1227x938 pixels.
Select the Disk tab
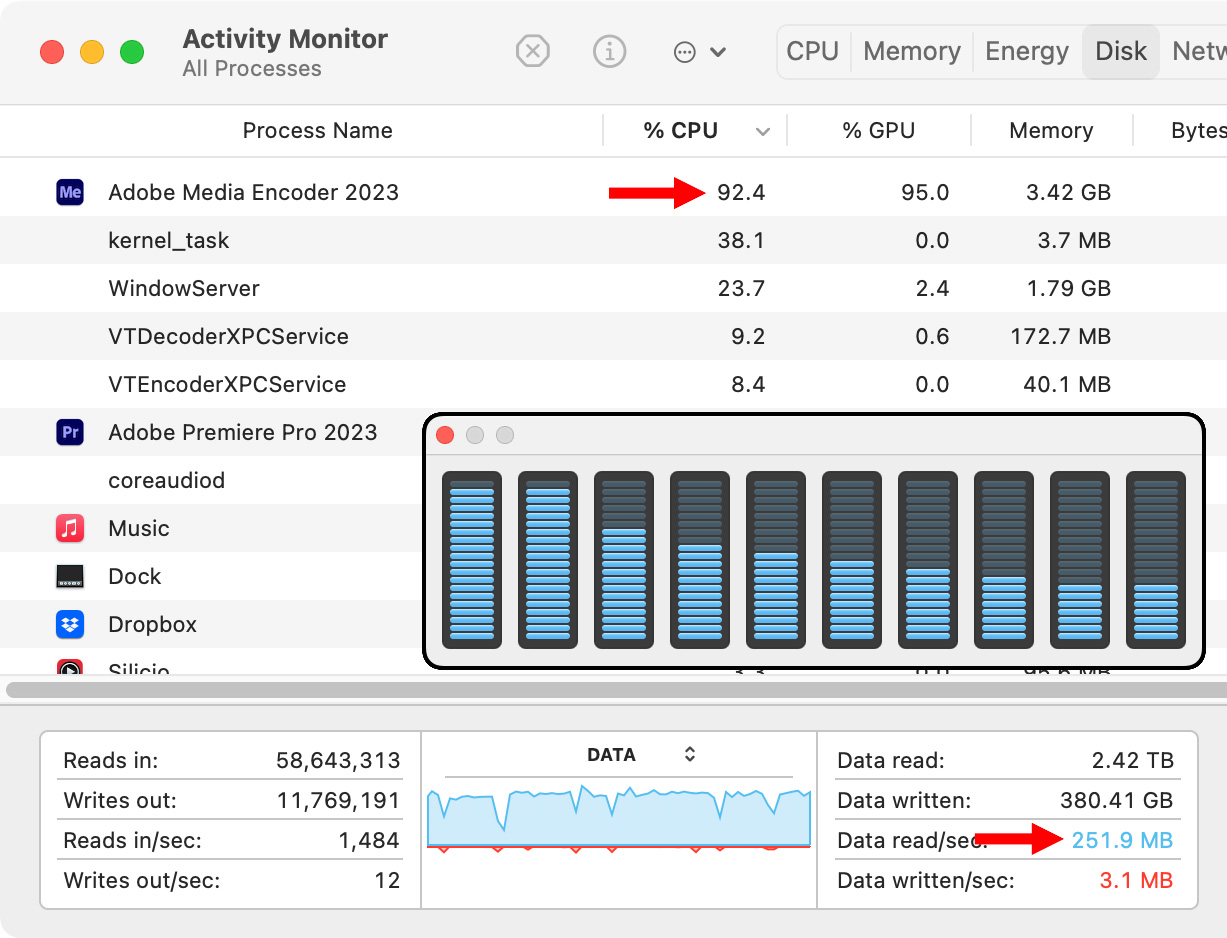coord(1120,51)
